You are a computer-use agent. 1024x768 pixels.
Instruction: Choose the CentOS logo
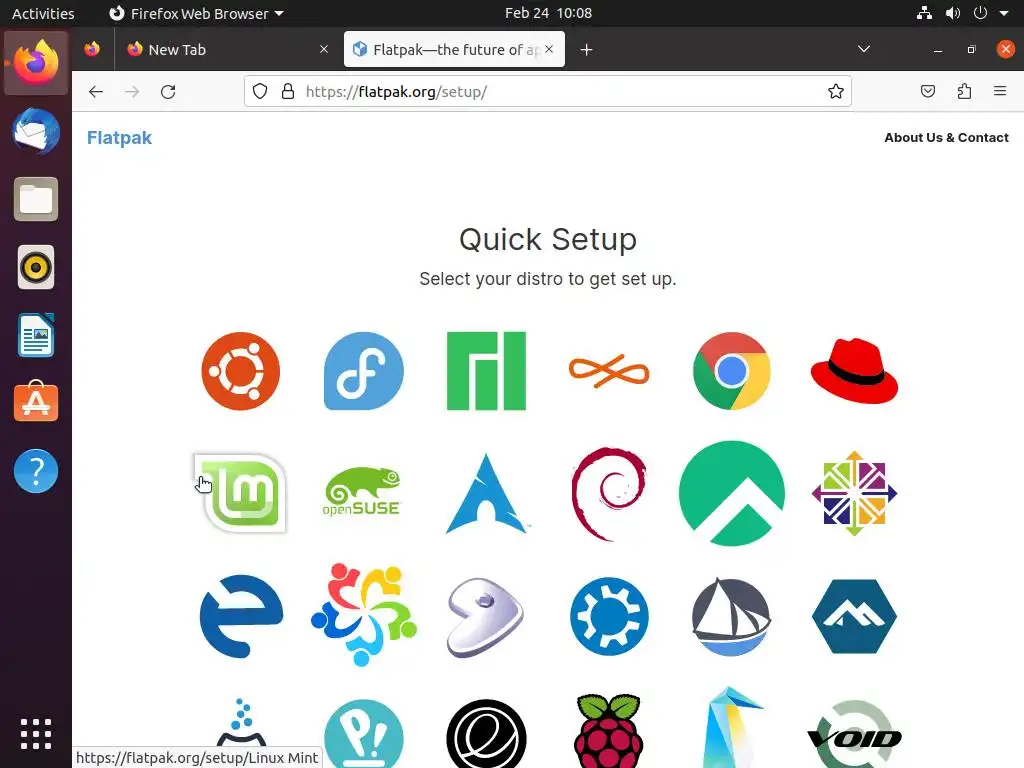(x=854, y=494)
